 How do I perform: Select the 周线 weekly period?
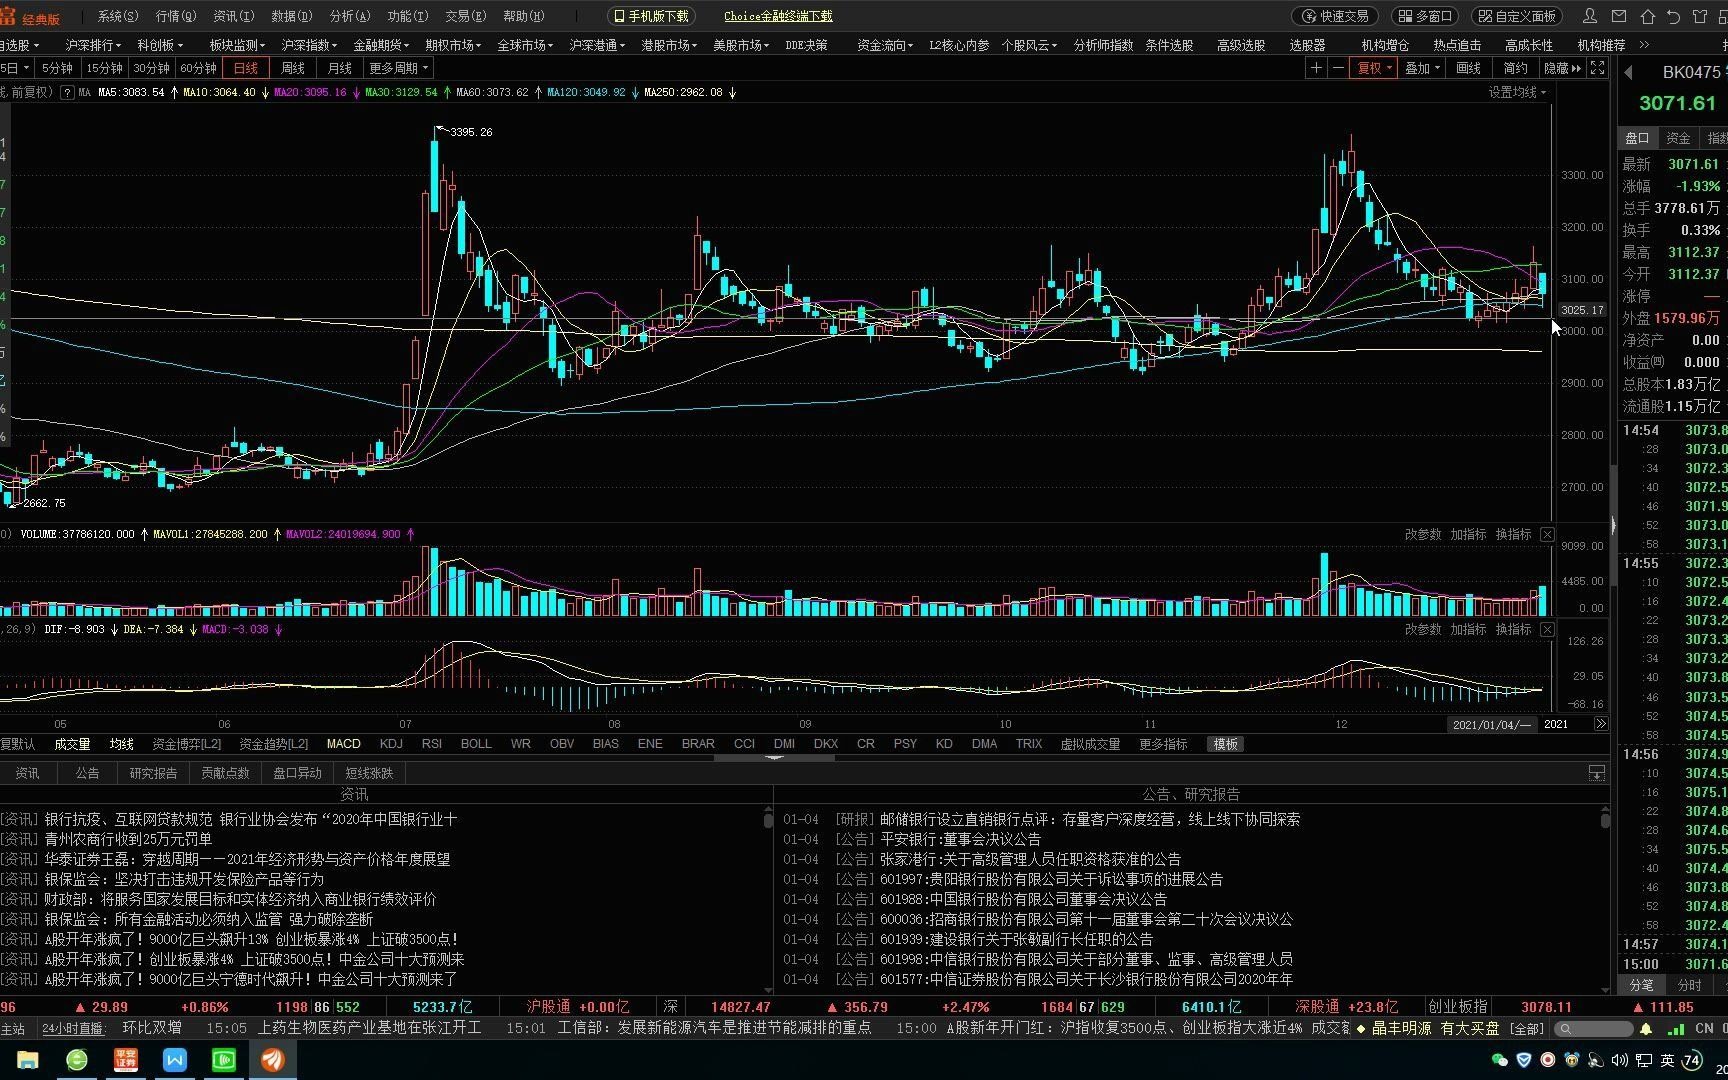(x=292, y=68)
